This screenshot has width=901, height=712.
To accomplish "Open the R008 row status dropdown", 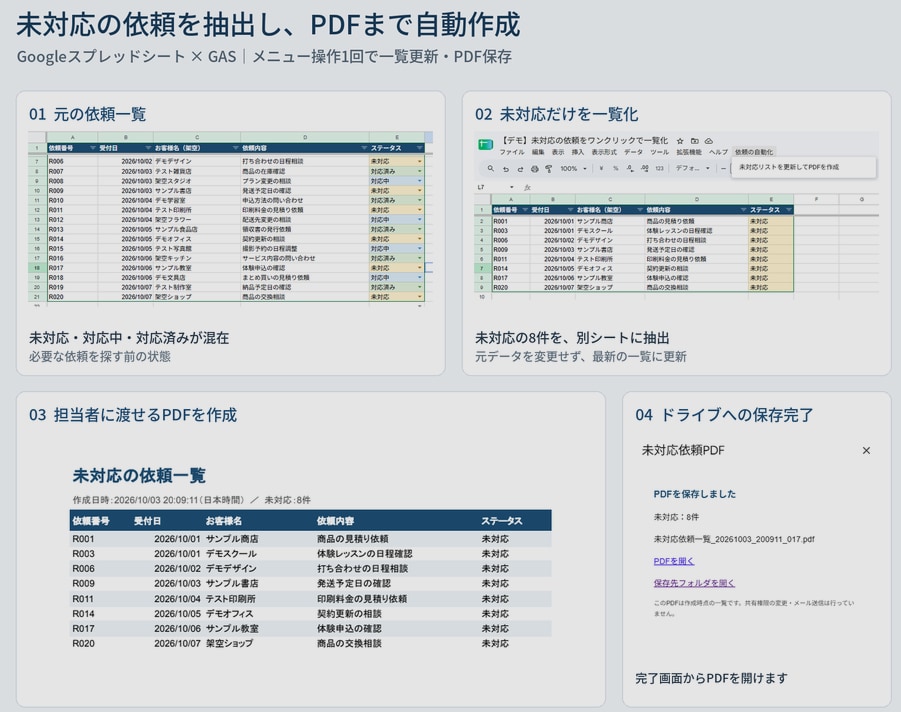I will pyautogui.click(x=419, y=181).
